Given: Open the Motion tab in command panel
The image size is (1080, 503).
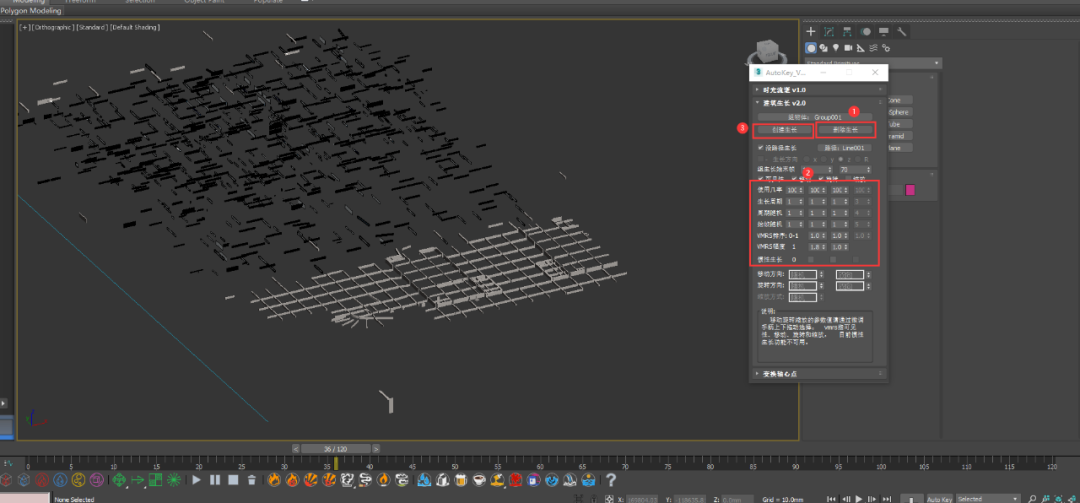Looking at the screenshot, I should click(865, 32).
